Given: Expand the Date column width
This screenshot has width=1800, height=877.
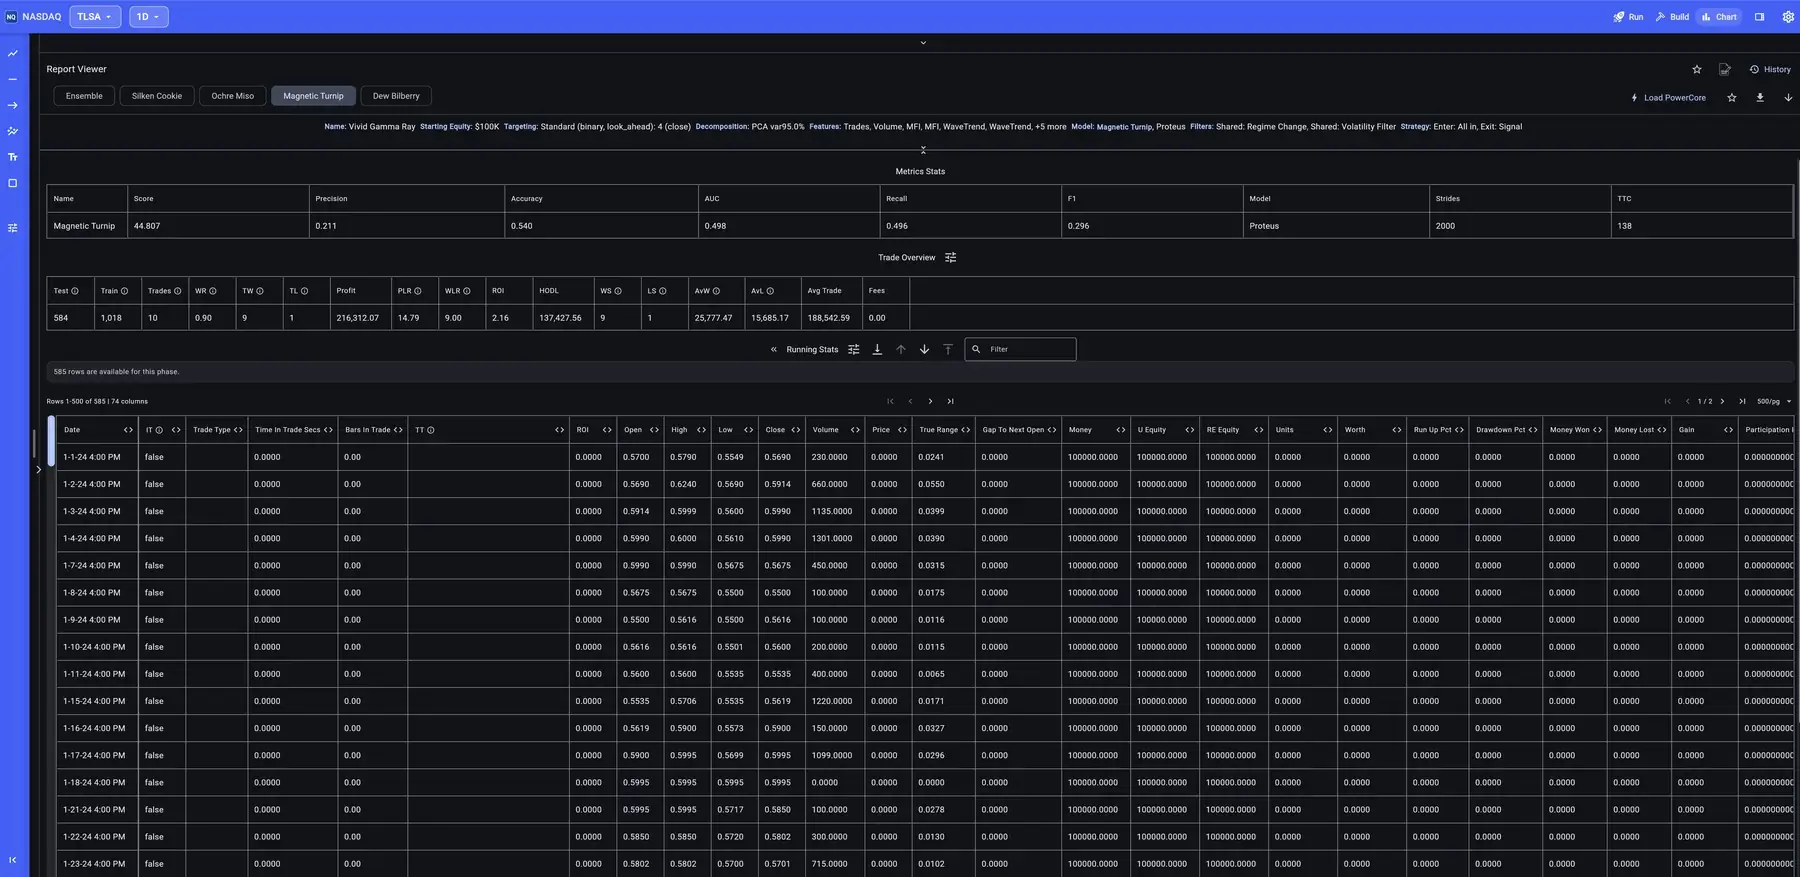Looking at the screenshot, I should 128,430.
